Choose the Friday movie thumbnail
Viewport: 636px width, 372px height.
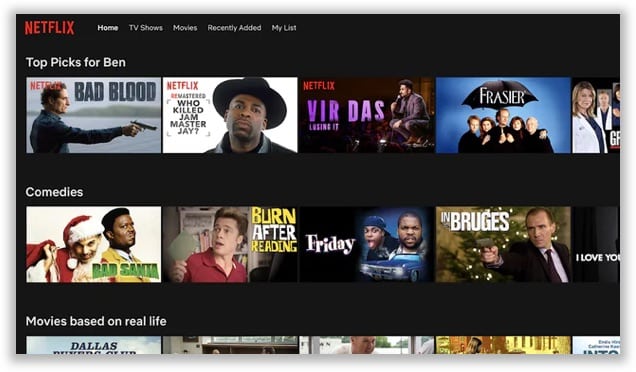(367, 245)
